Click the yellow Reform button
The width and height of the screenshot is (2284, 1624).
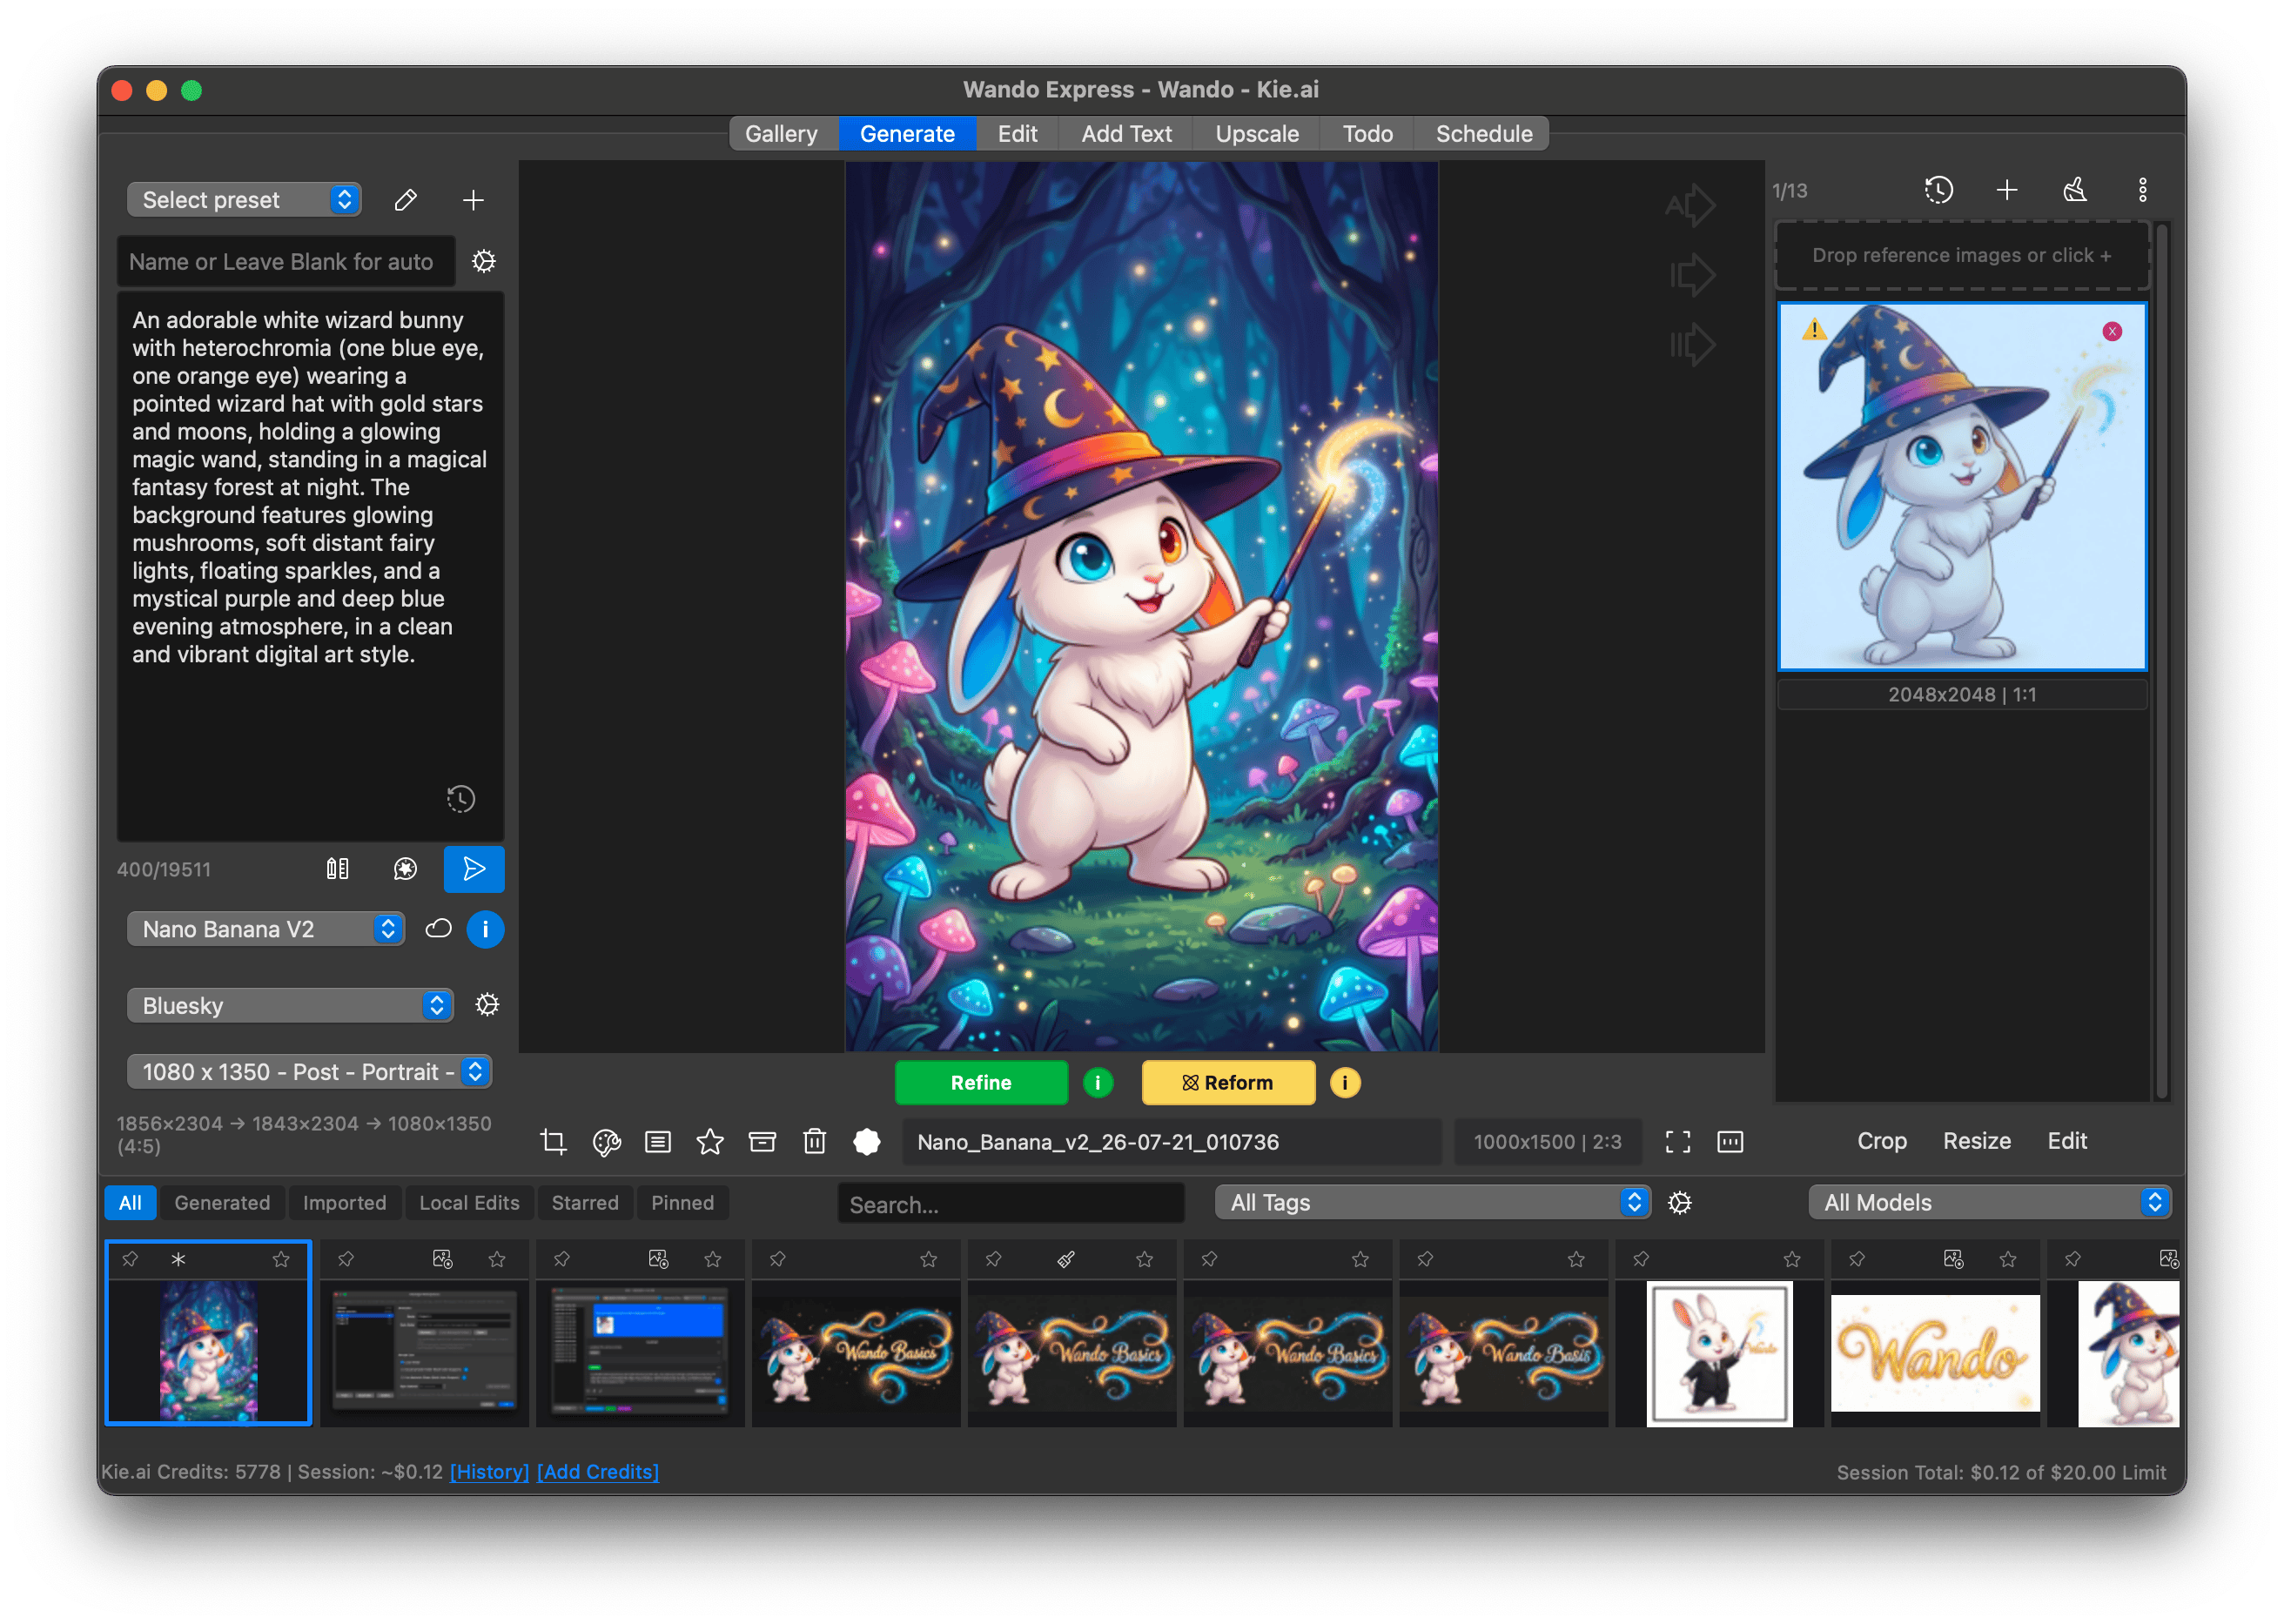1228,1082
